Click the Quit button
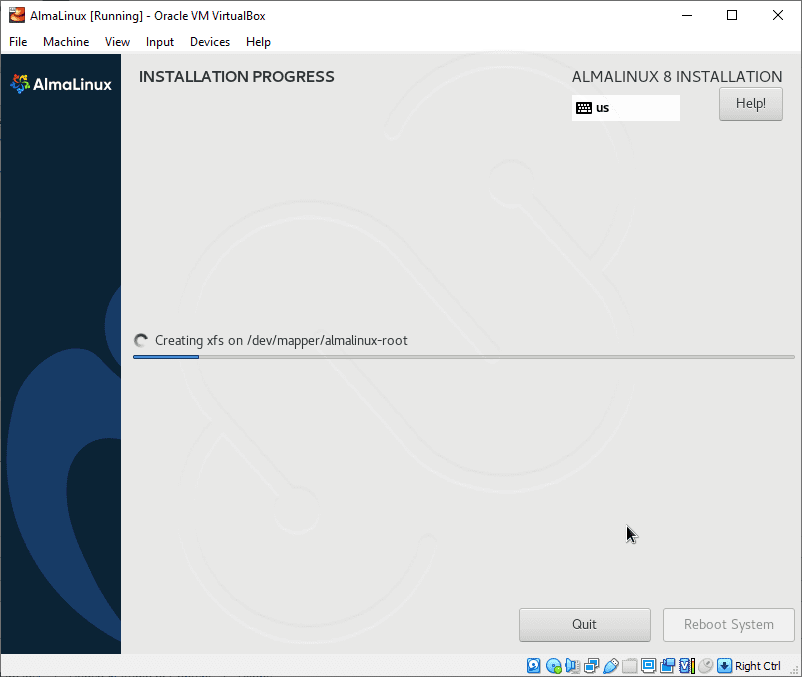Screen dimensions: 802x677 [585, 625]
